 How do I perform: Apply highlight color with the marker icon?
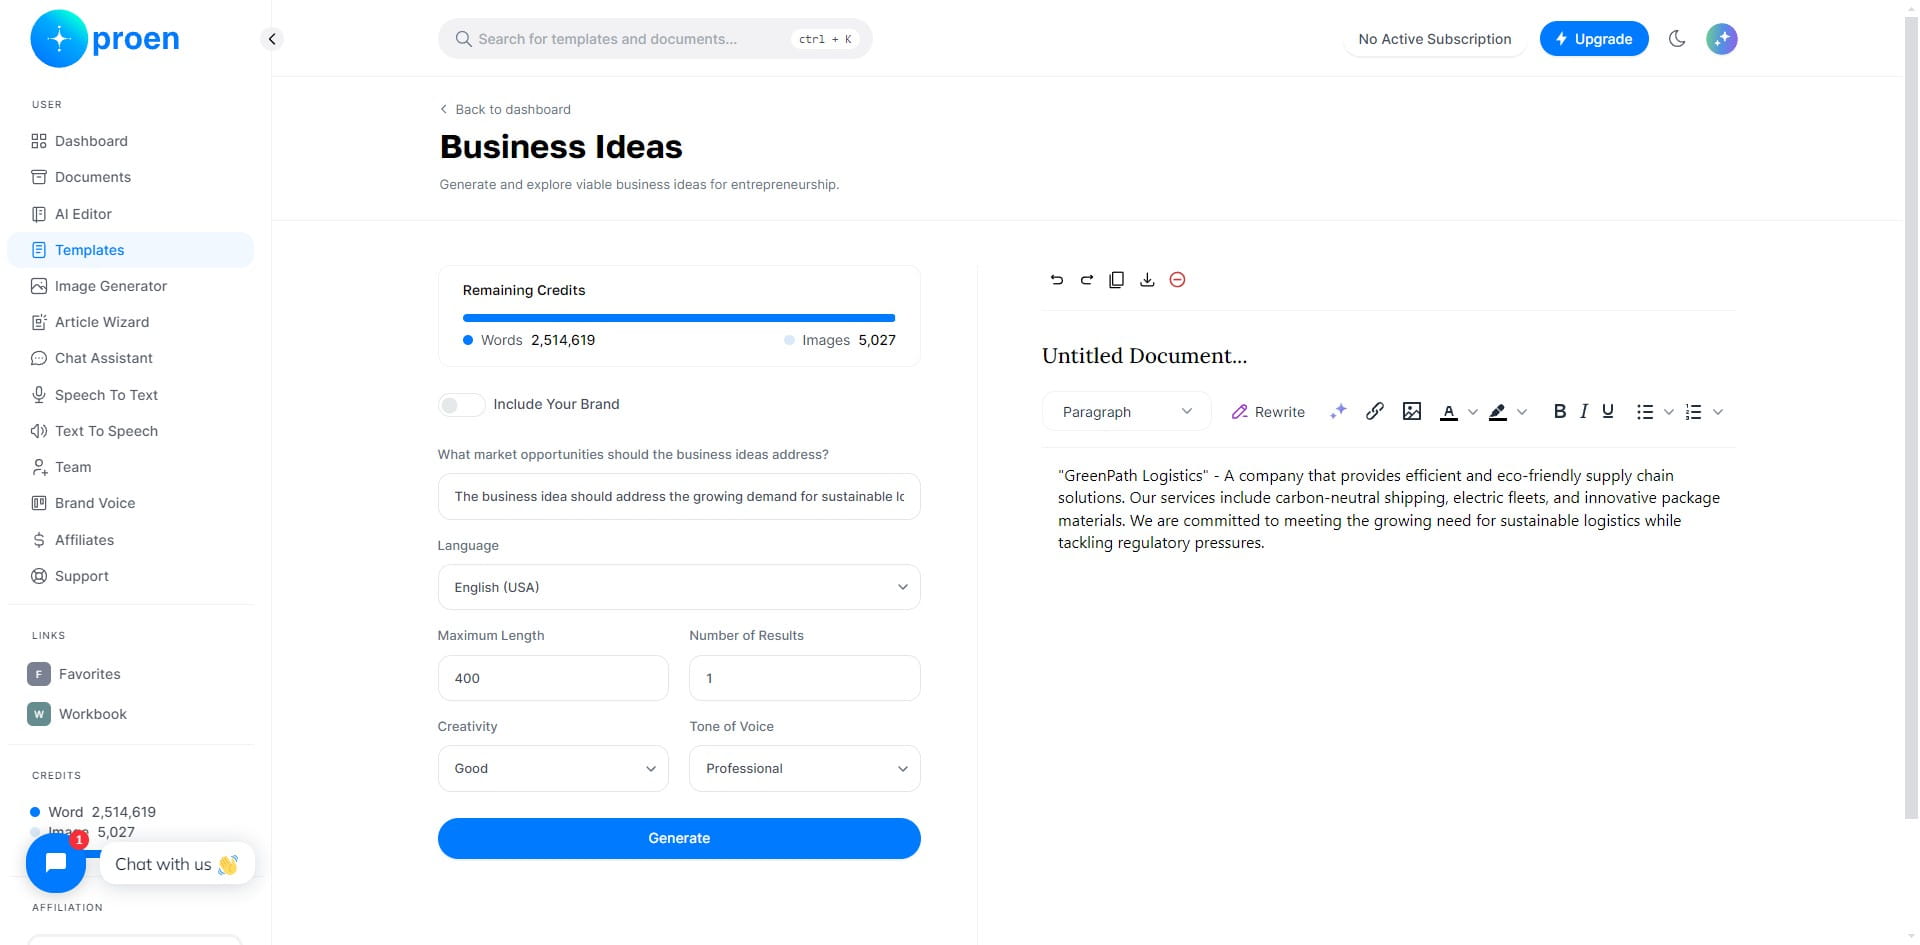click(x=1497, y=412)
